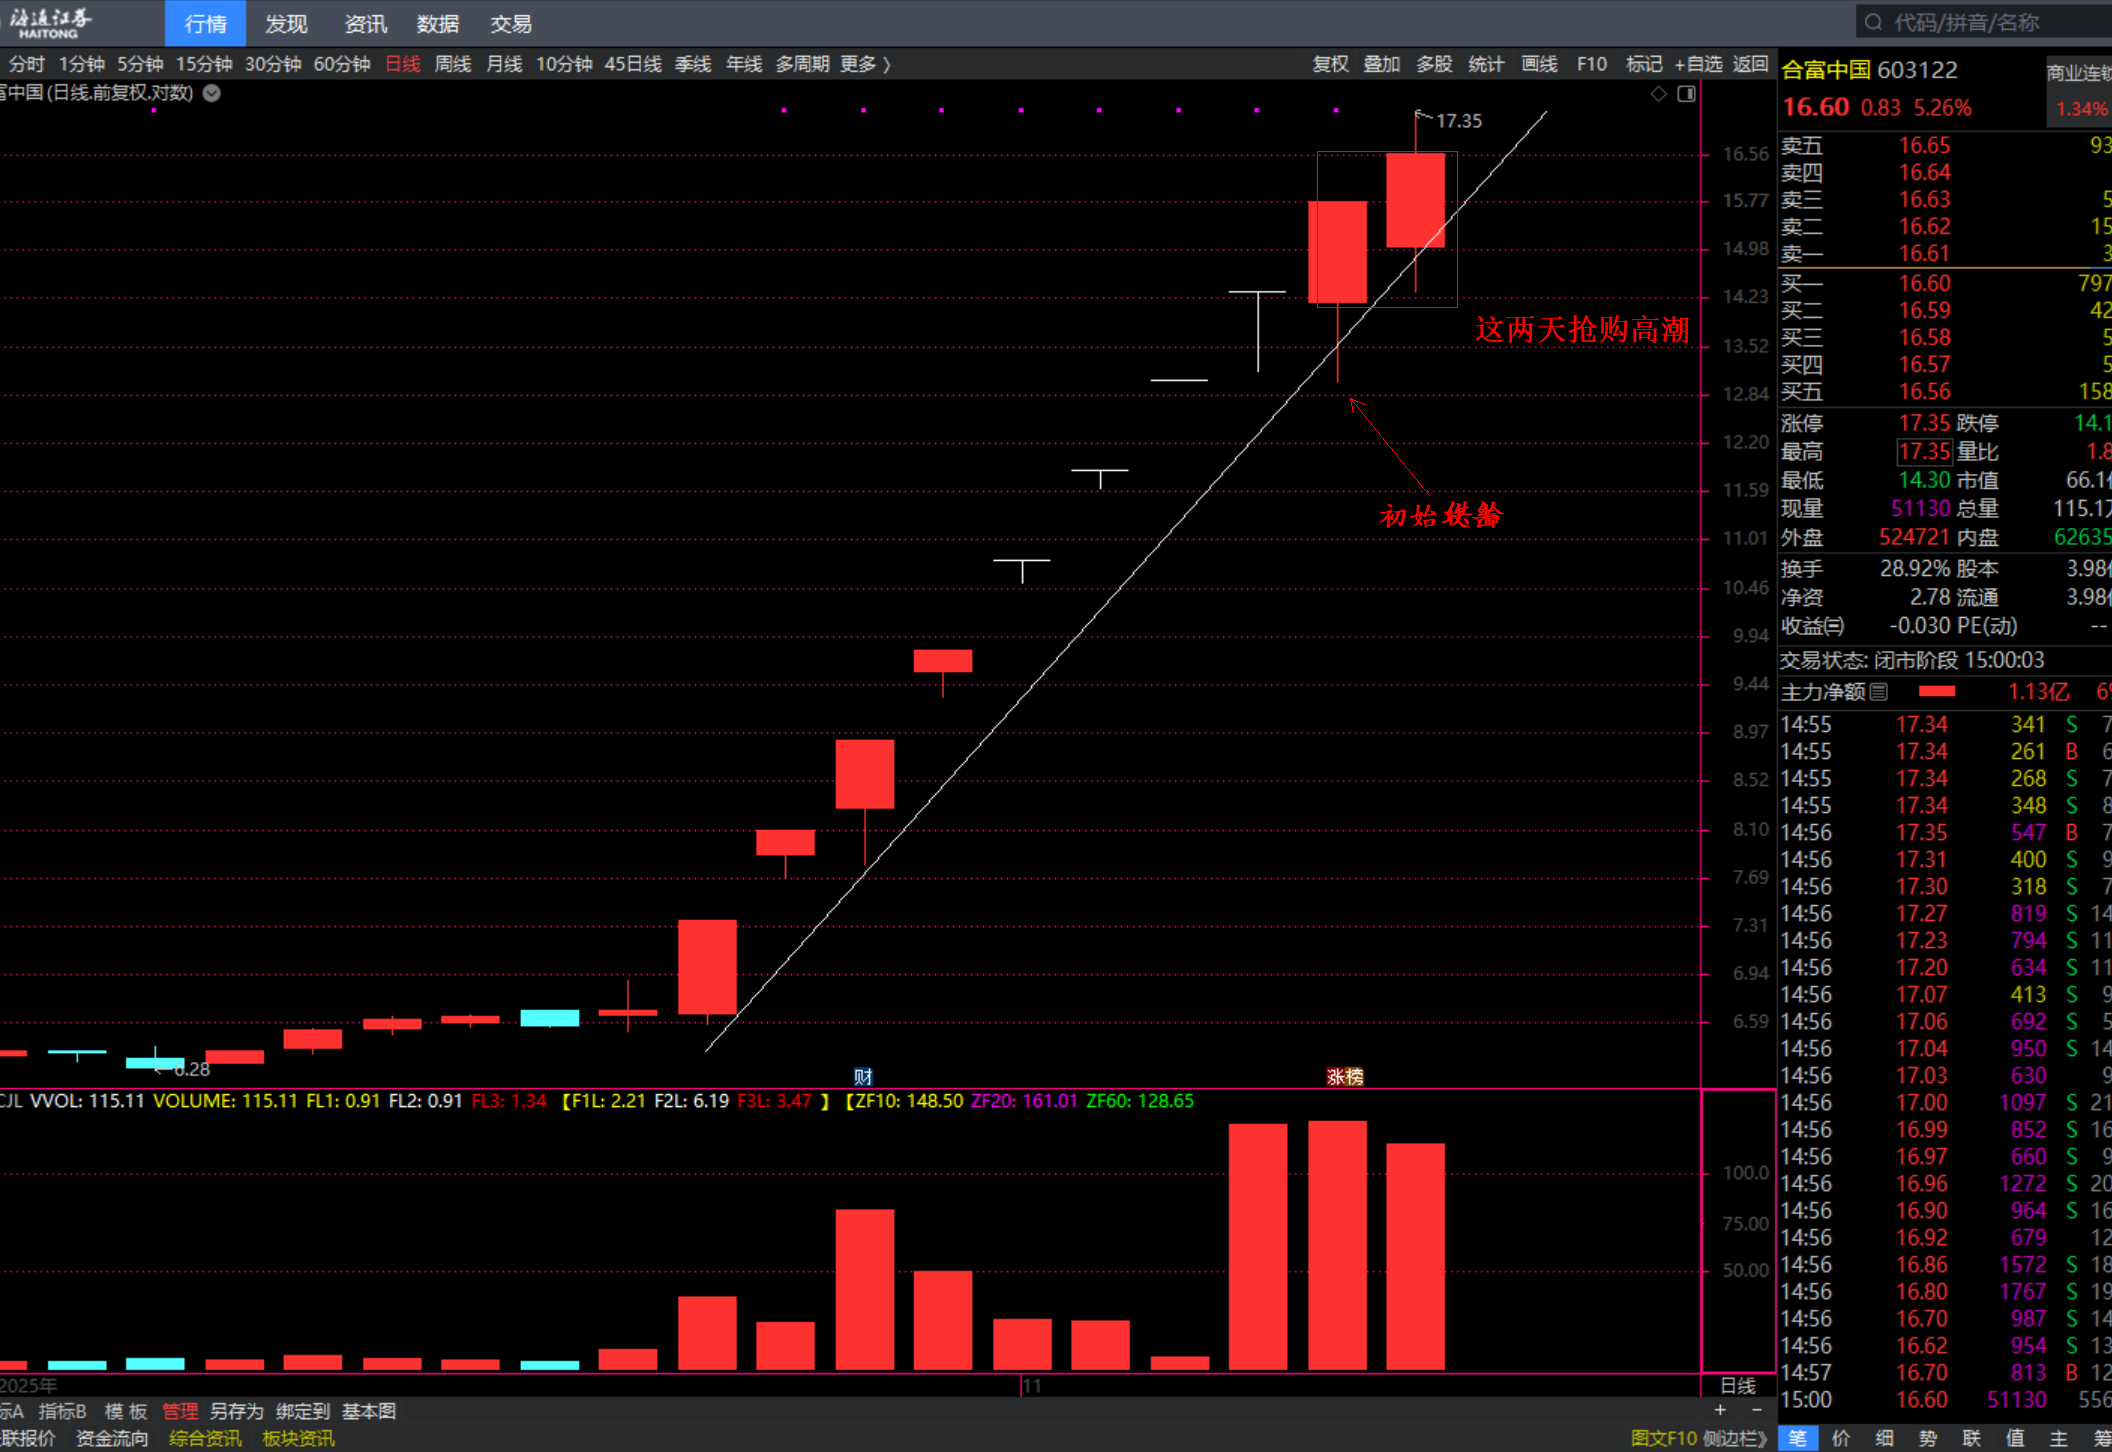Viewport: 2112px width, 1452px height.
Task: Click the diamond icon above chart
Action: (1658, 94)
